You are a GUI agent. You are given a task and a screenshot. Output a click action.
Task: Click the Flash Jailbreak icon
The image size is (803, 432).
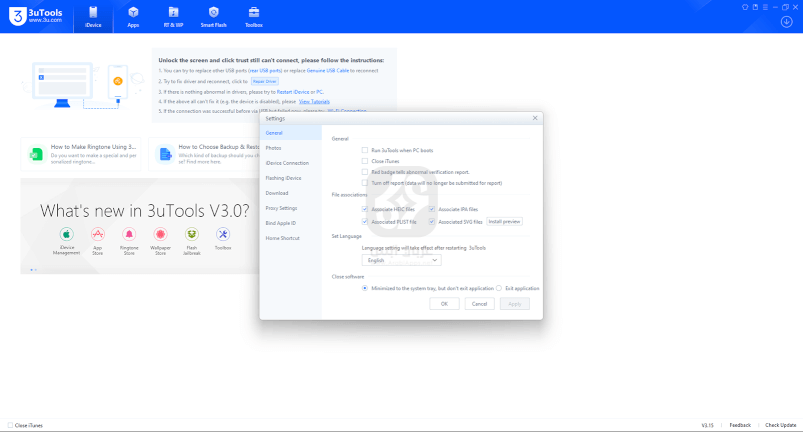click(192, 234)
